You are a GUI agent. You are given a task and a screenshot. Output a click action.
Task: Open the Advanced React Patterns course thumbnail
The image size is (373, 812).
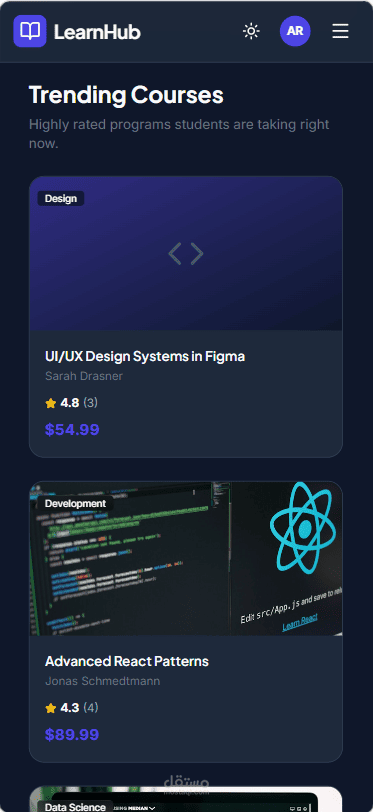pos(186,558)
